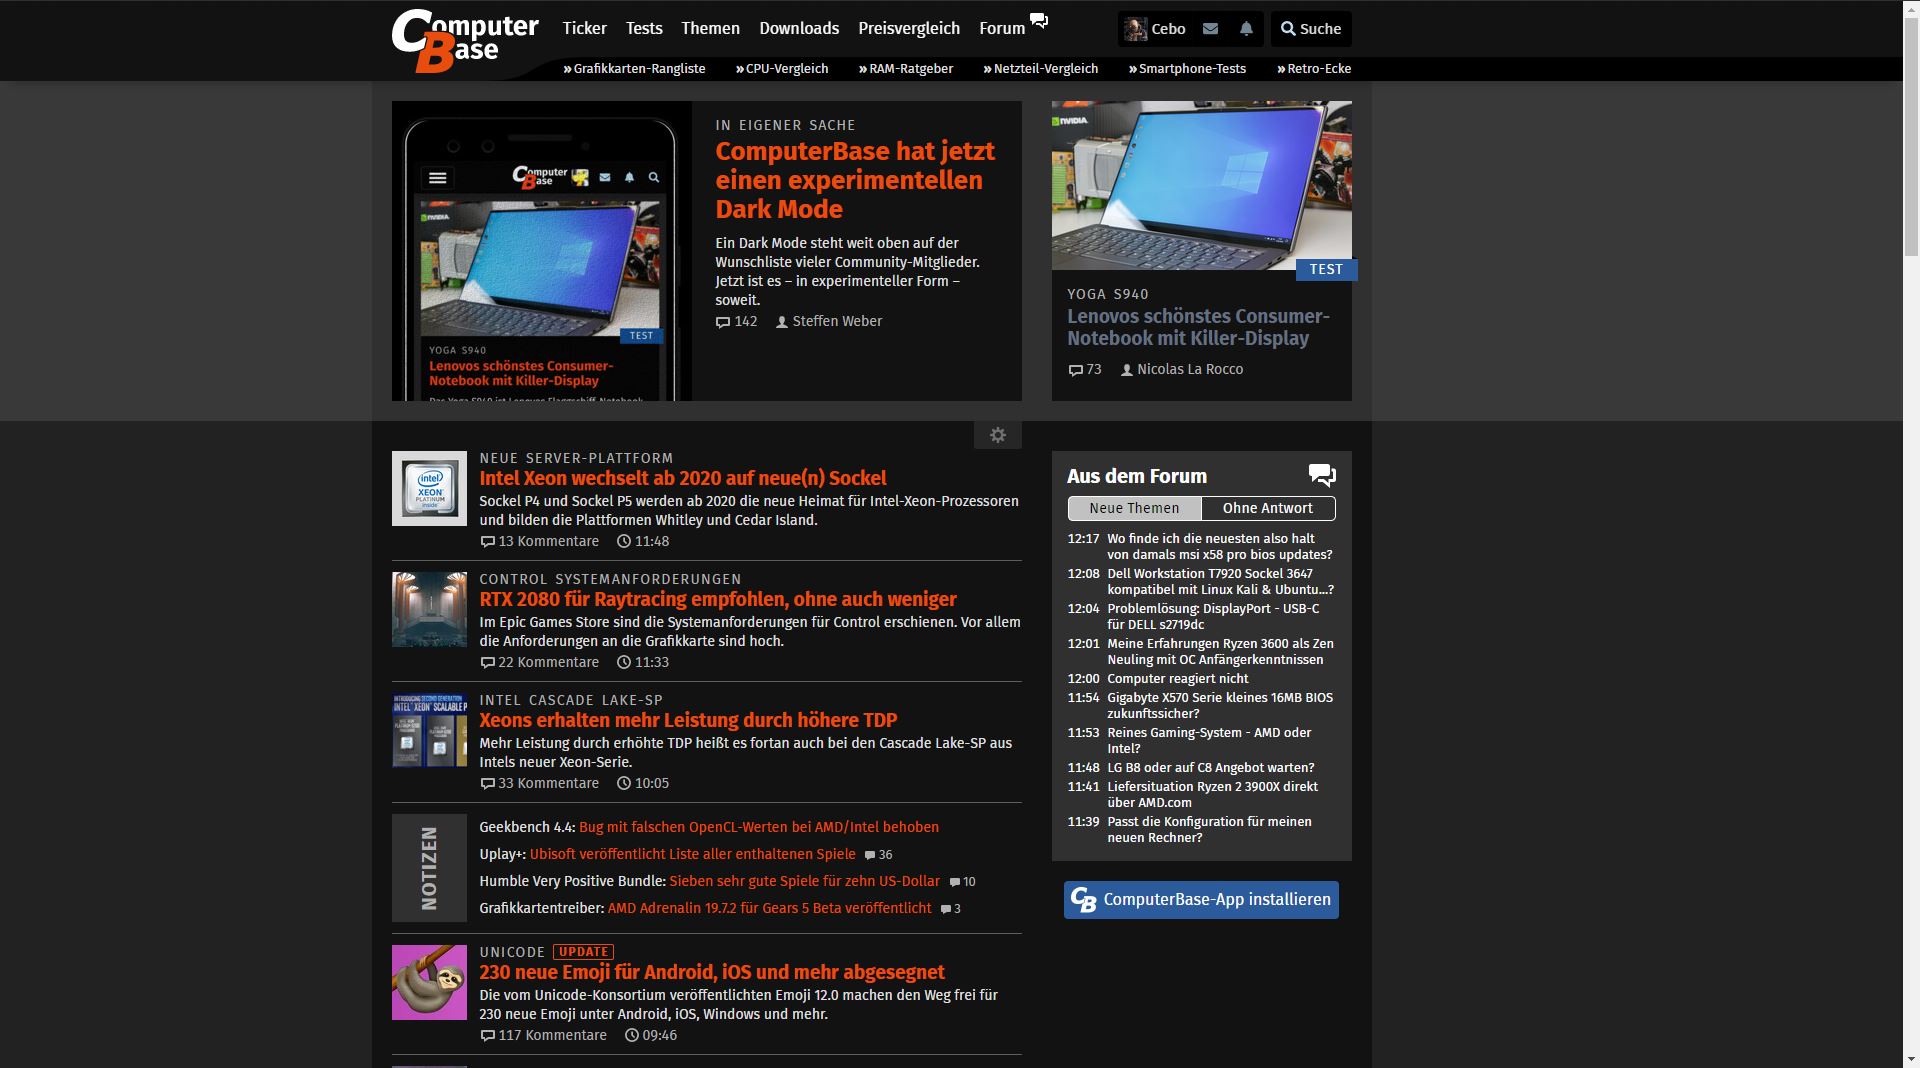Open Sieben sehr gute Spiele note
Image resolution: width=1920 pixels, height=1068 pixels.
pyautogui.click(x=805, y=881)
